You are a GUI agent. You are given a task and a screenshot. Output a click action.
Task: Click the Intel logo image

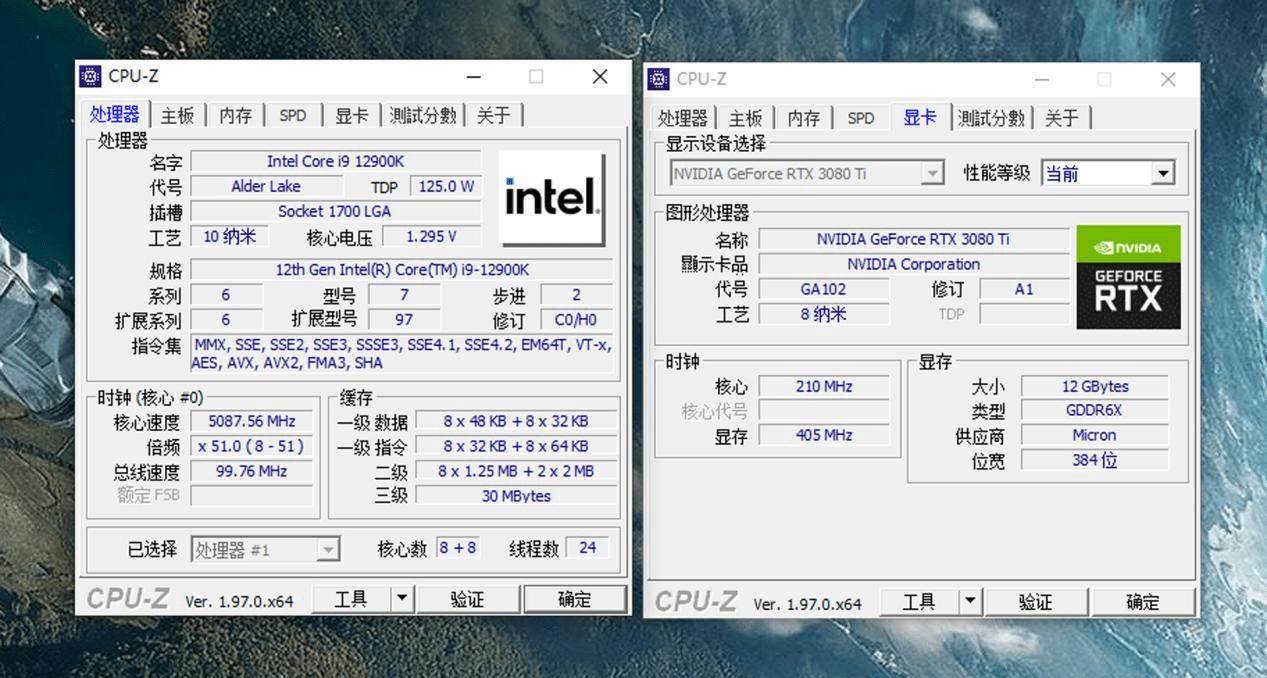tap(551, 198)
